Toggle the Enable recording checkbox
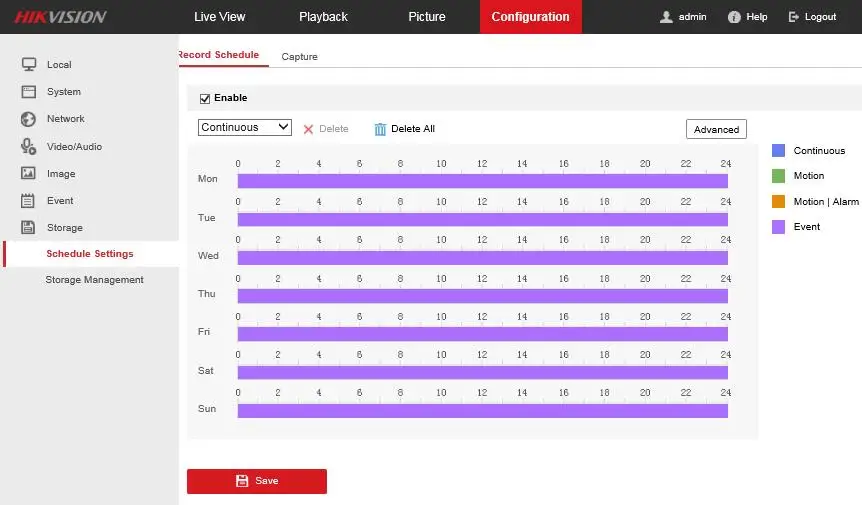The height and width of the screenshot is (505, 862). point(205,98)
